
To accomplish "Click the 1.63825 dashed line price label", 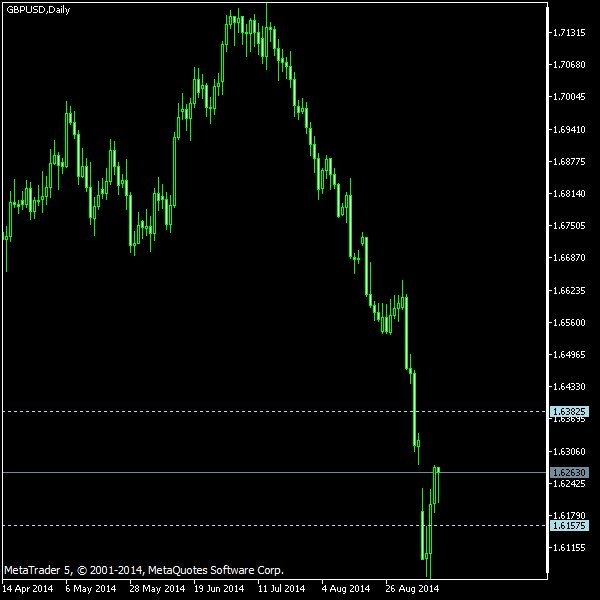I will click(569, 412).
